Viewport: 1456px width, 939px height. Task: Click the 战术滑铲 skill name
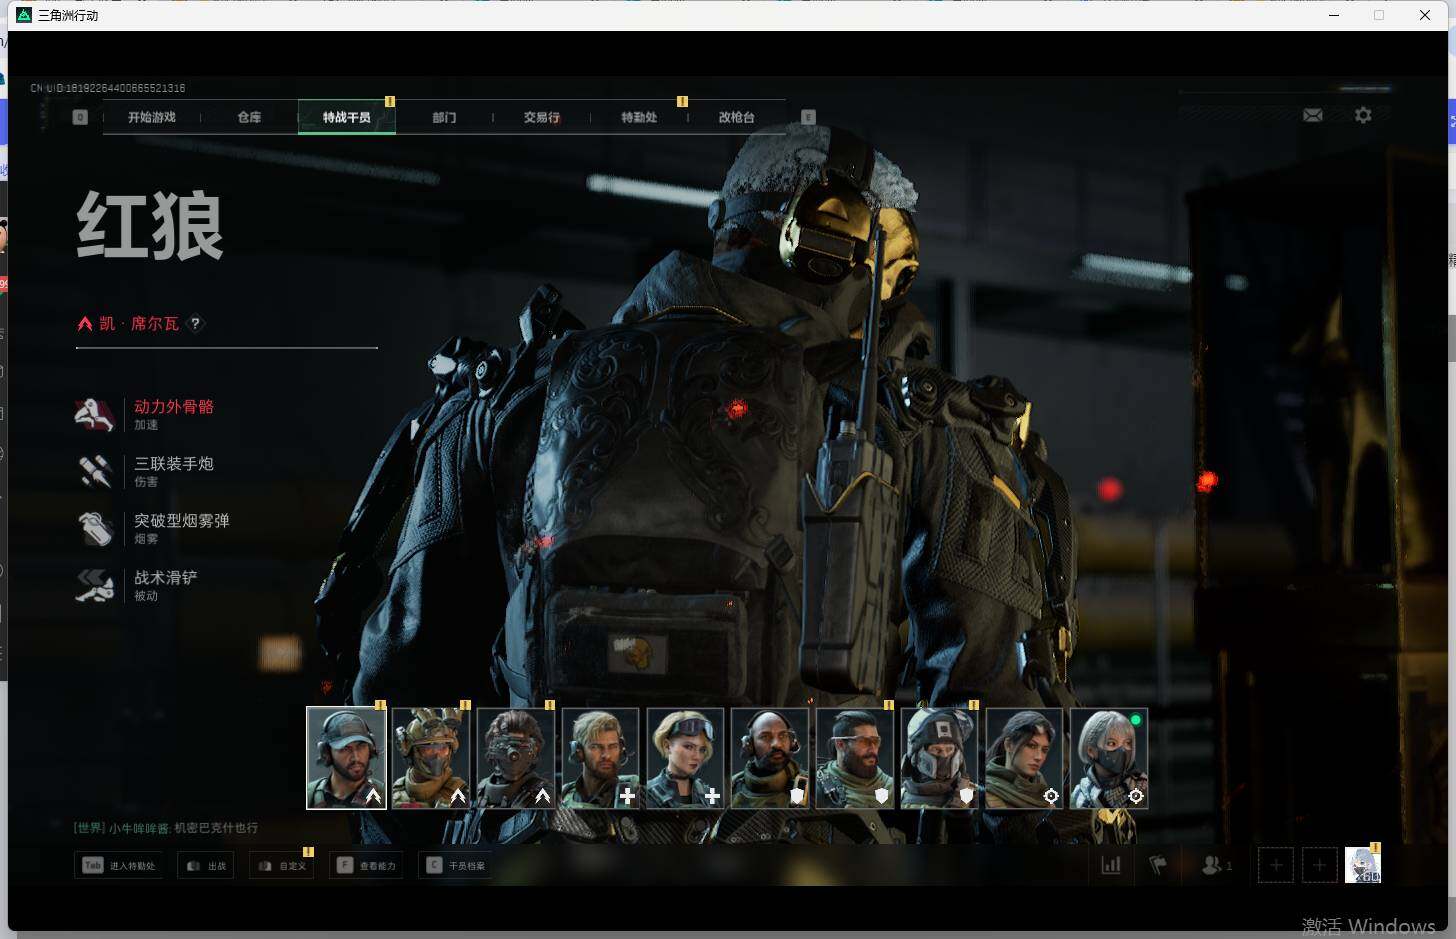166,578
